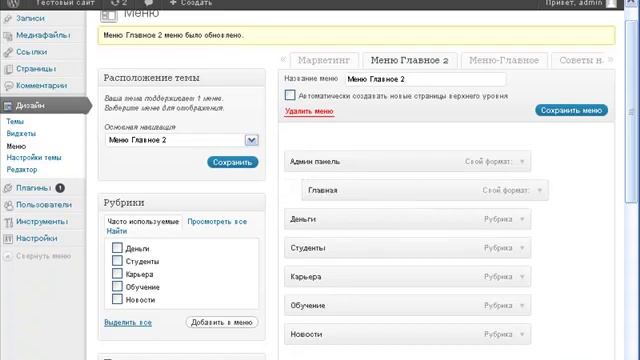Check the Обучение category checkbox
The image size is (640, 360).
[x=117, y=286]
